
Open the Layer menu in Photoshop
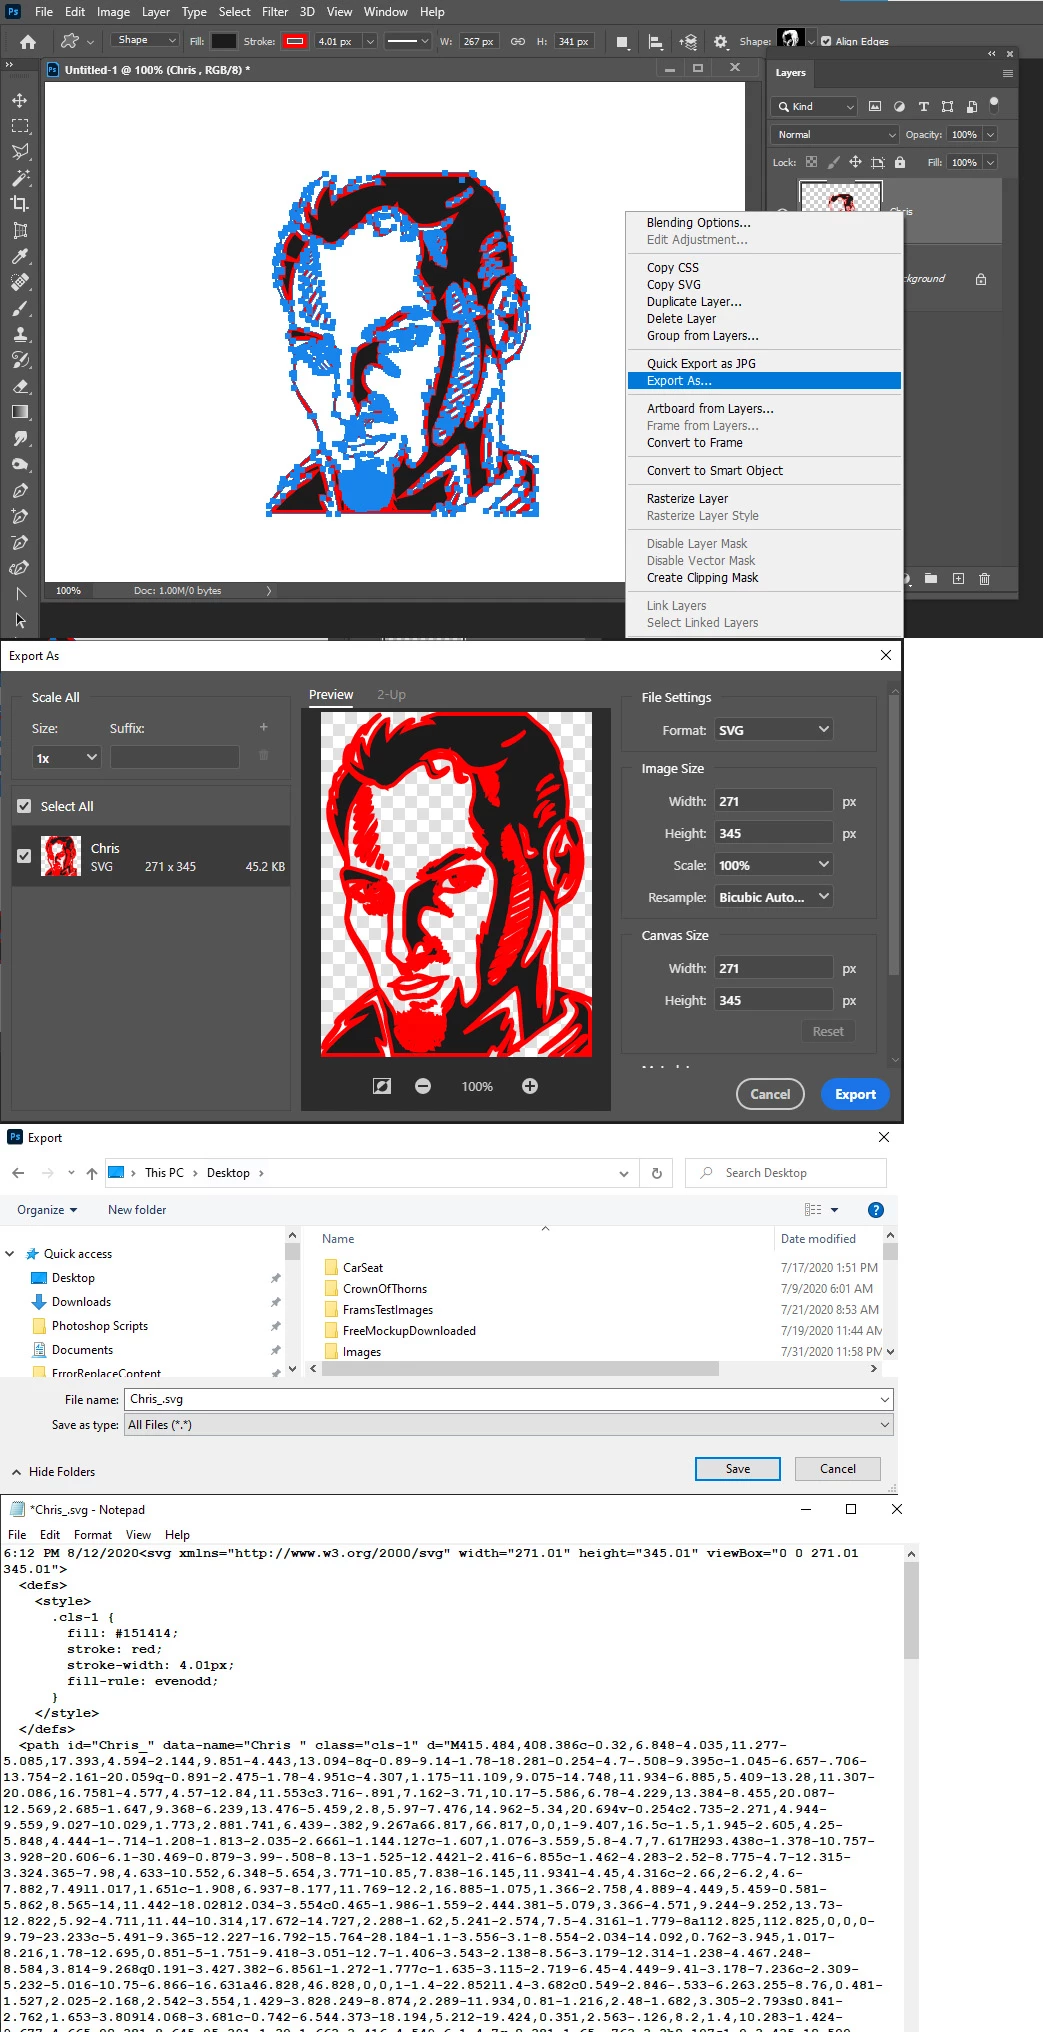tap(155, 12)
